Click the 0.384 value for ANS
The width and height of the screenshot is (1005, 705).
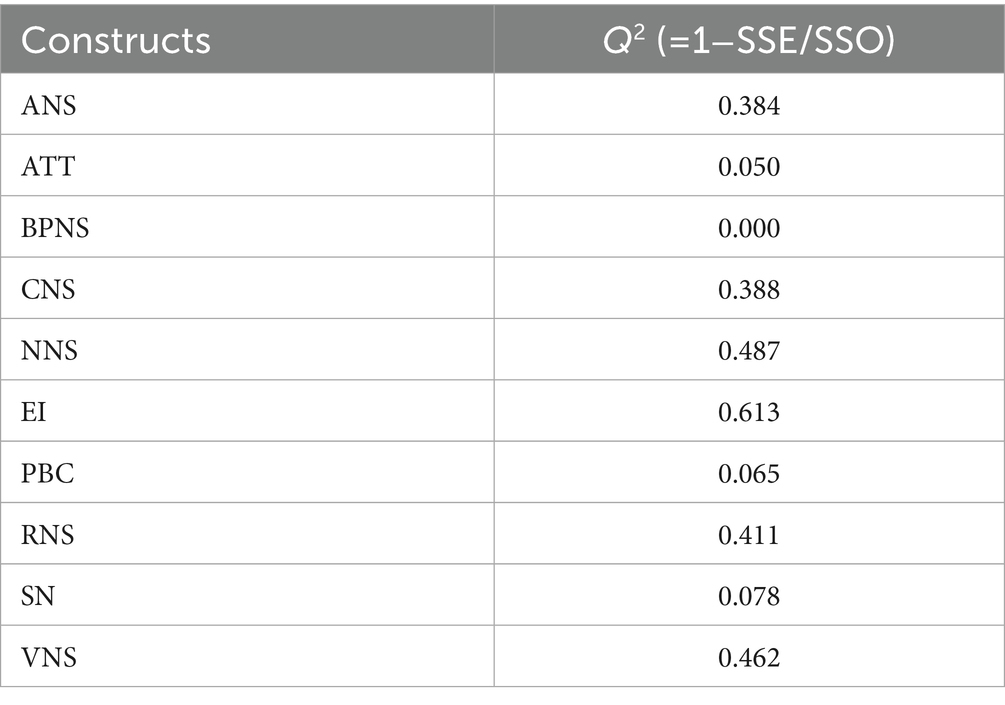(x=749, y=104)
